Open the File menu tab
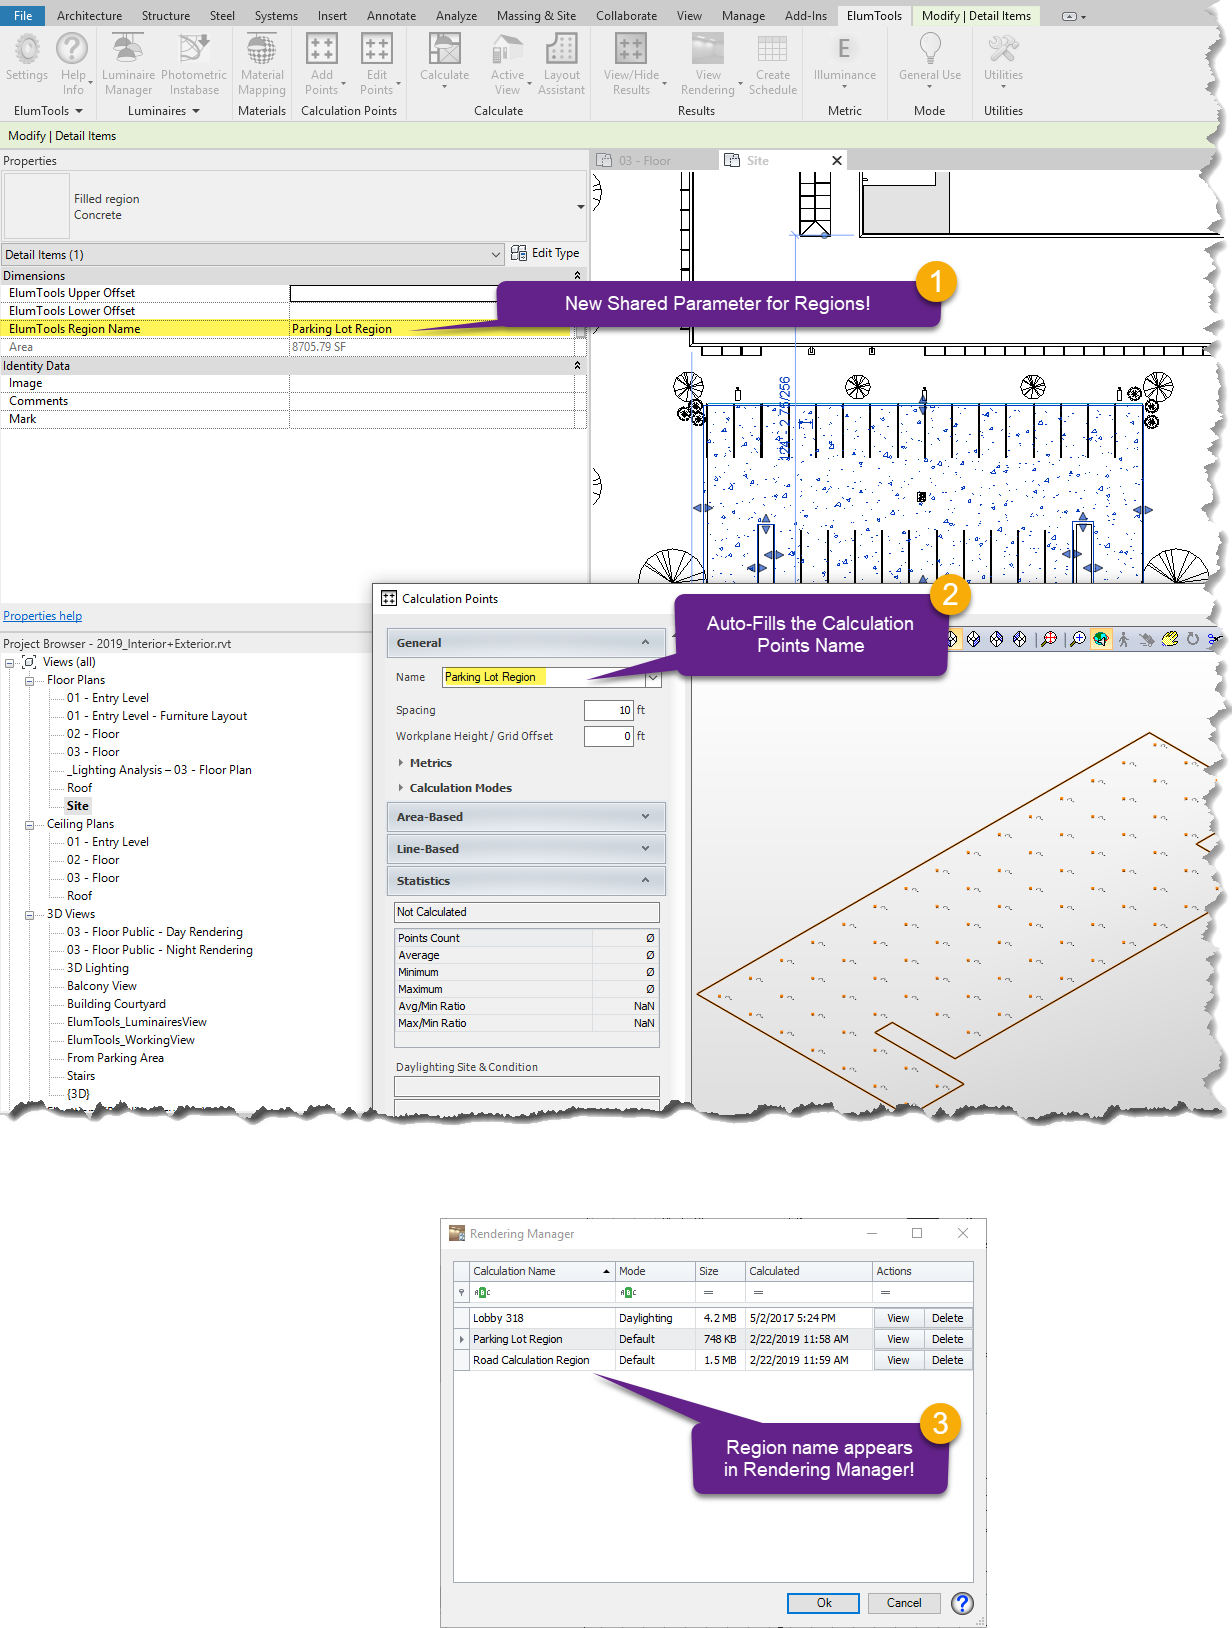 pos(23,15)
